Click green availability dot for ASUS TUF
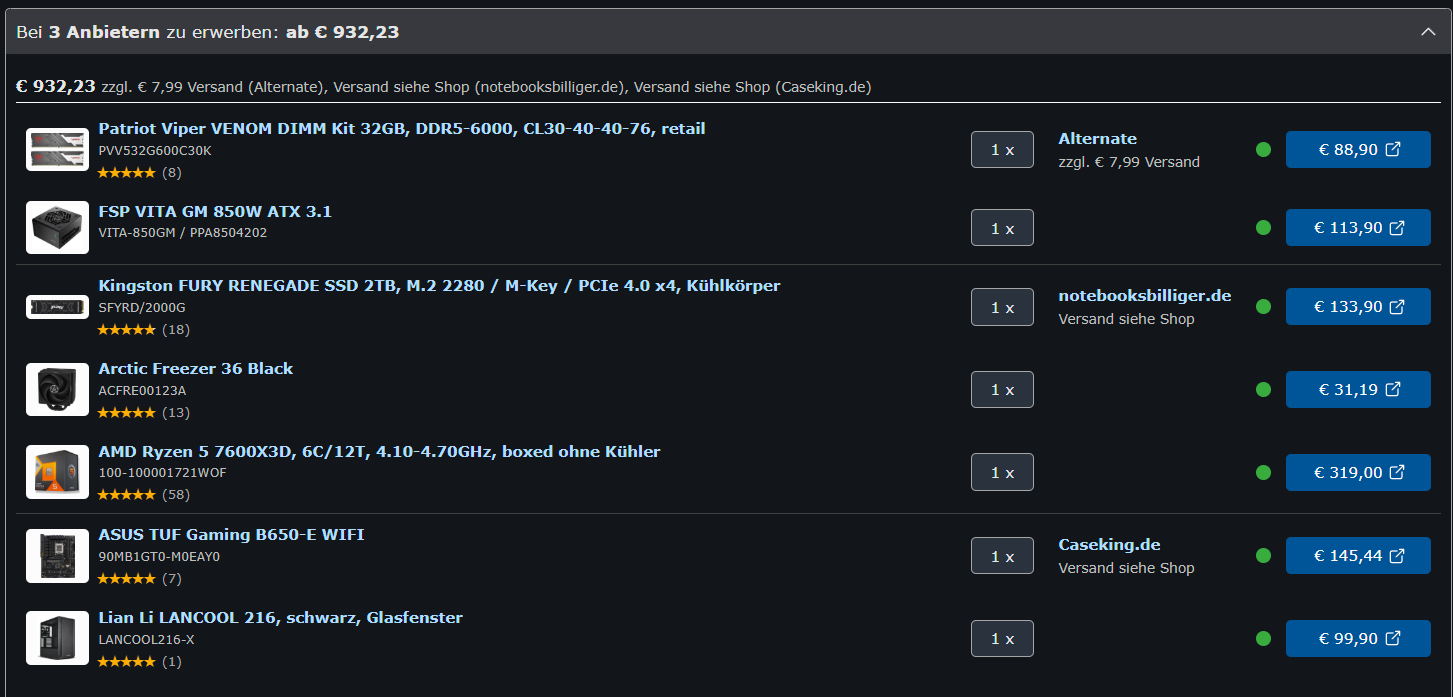This screenshot has height=697, width=1453. pos(1263,556)
